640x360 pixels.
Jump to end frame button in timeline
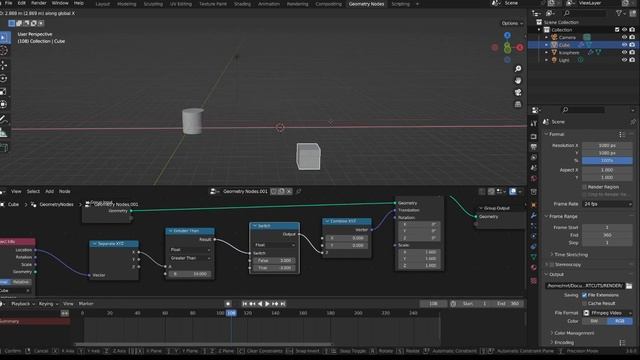283,304
